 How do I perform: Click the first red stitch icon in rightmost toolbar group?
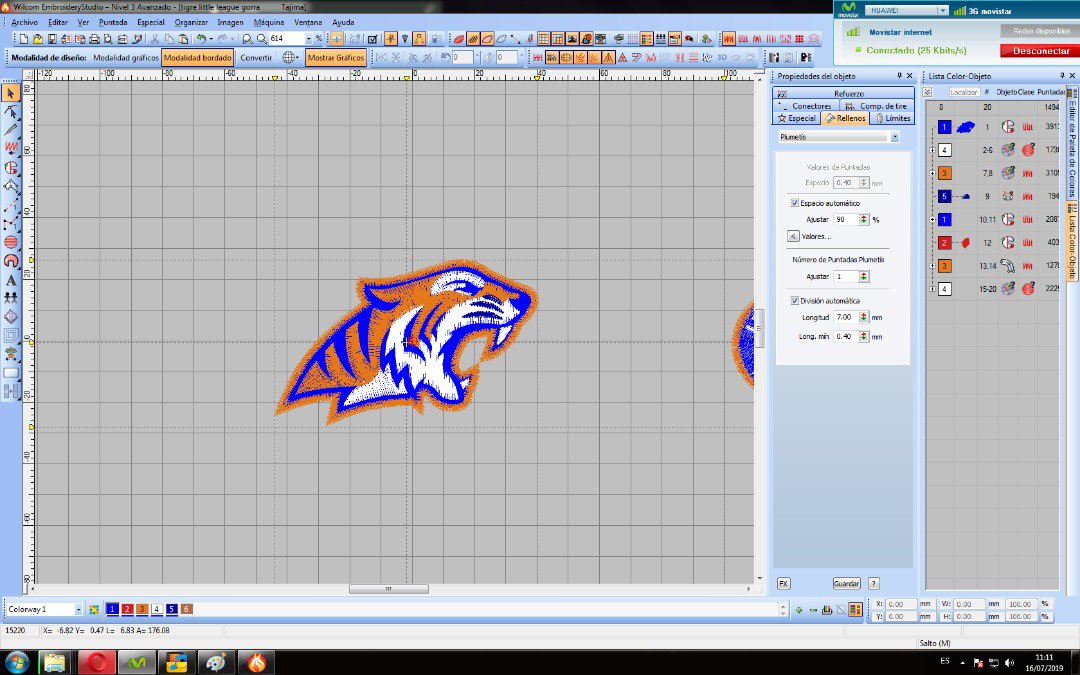click(729, 39)
